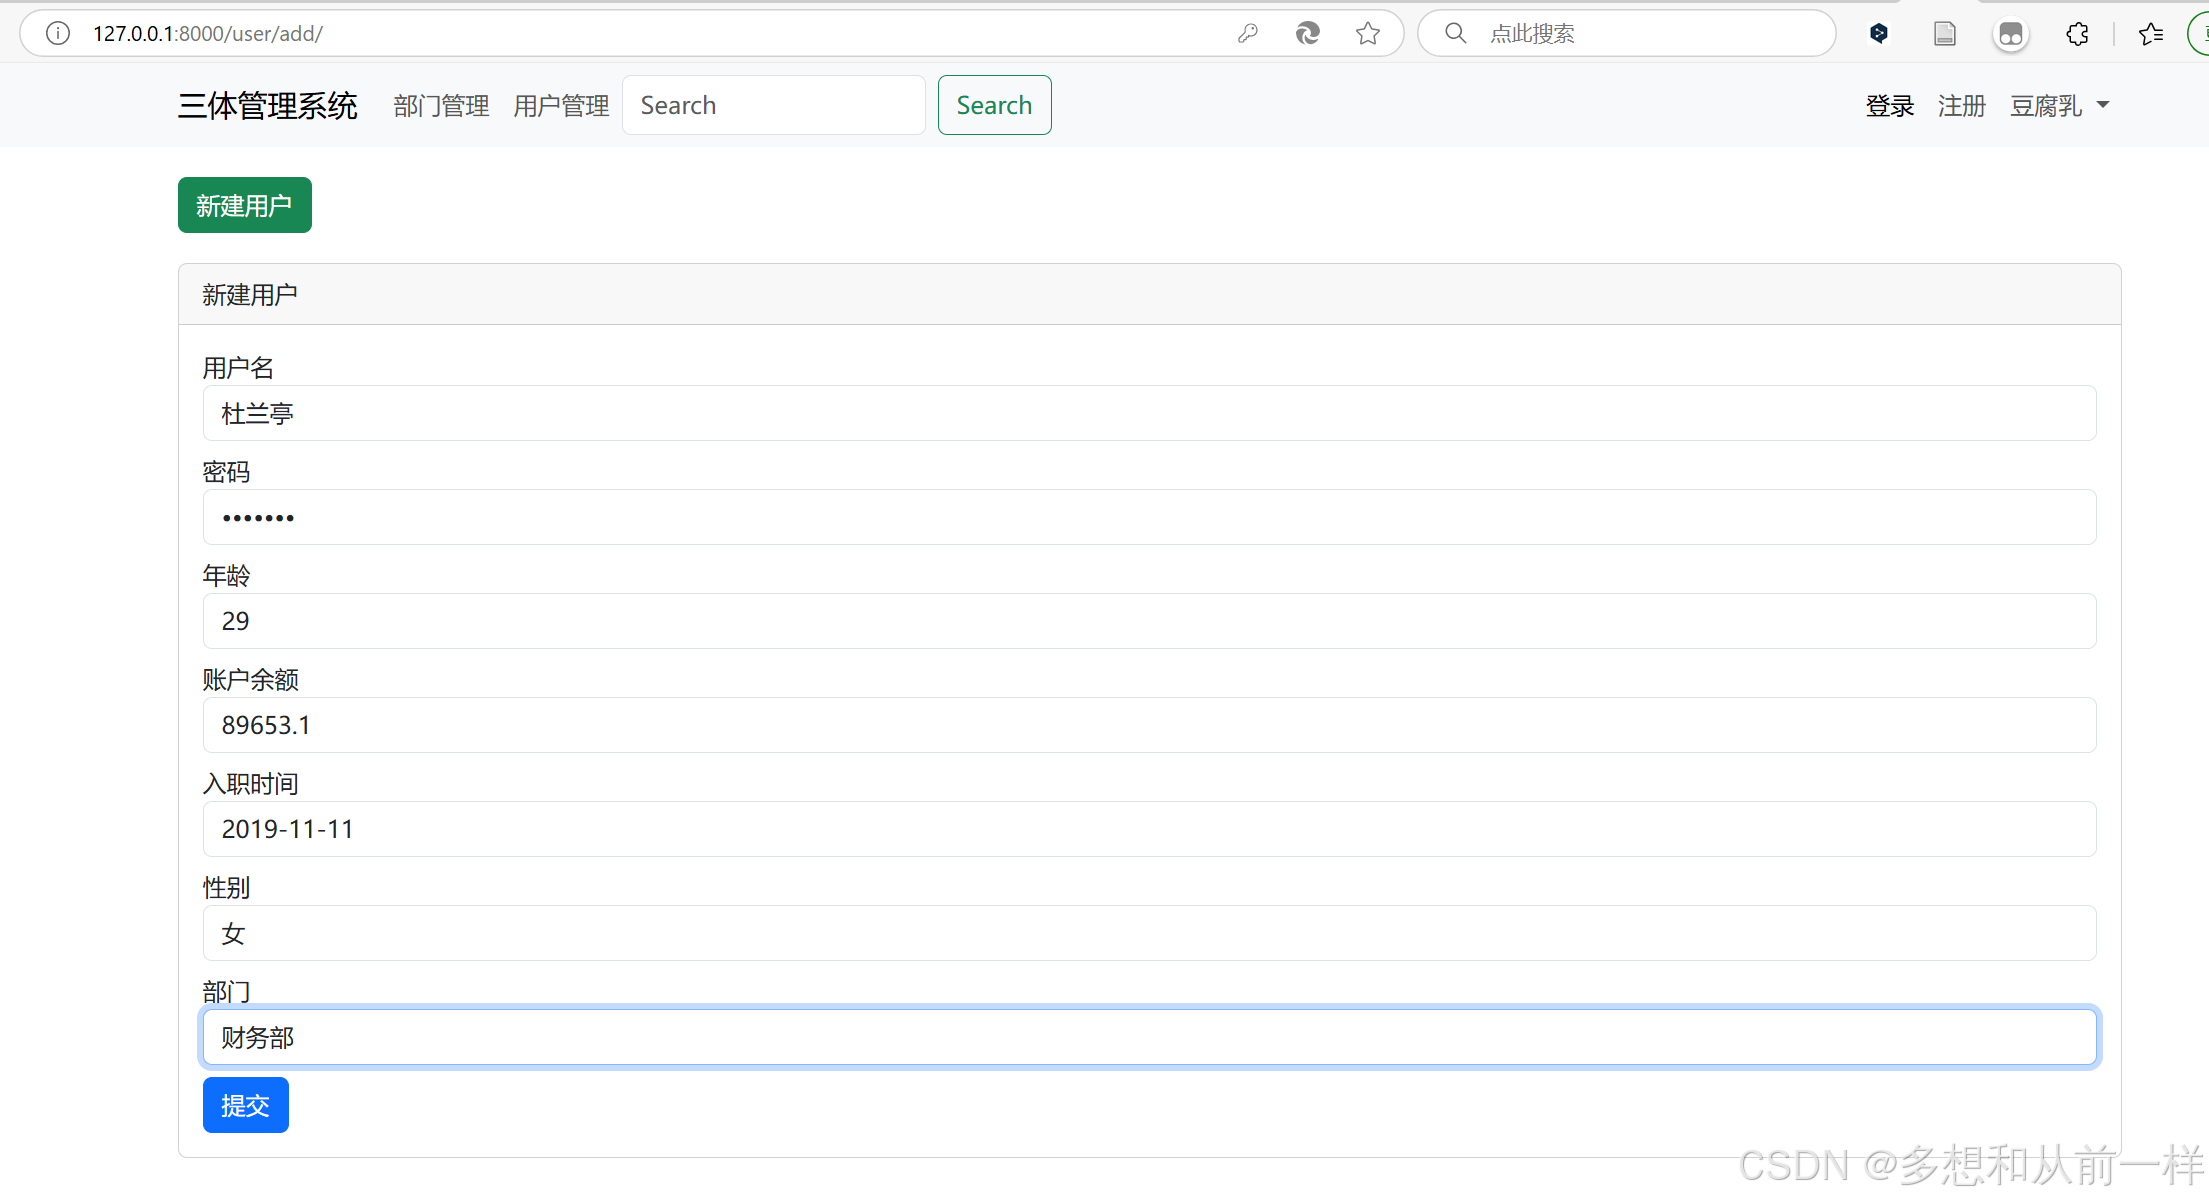This screenshot has width=2209, height=1201.
Task: Click the 登录 link
Action: pyautogui.click(x=1889, y=105)
